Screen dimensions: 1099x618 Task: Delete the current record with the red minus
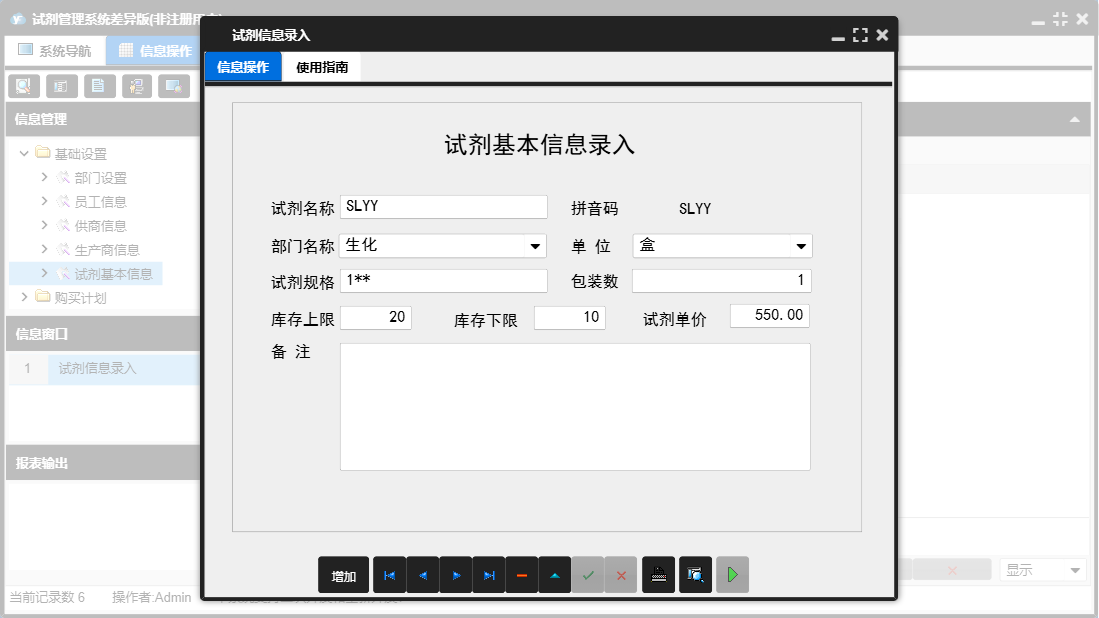pos(522,574)
